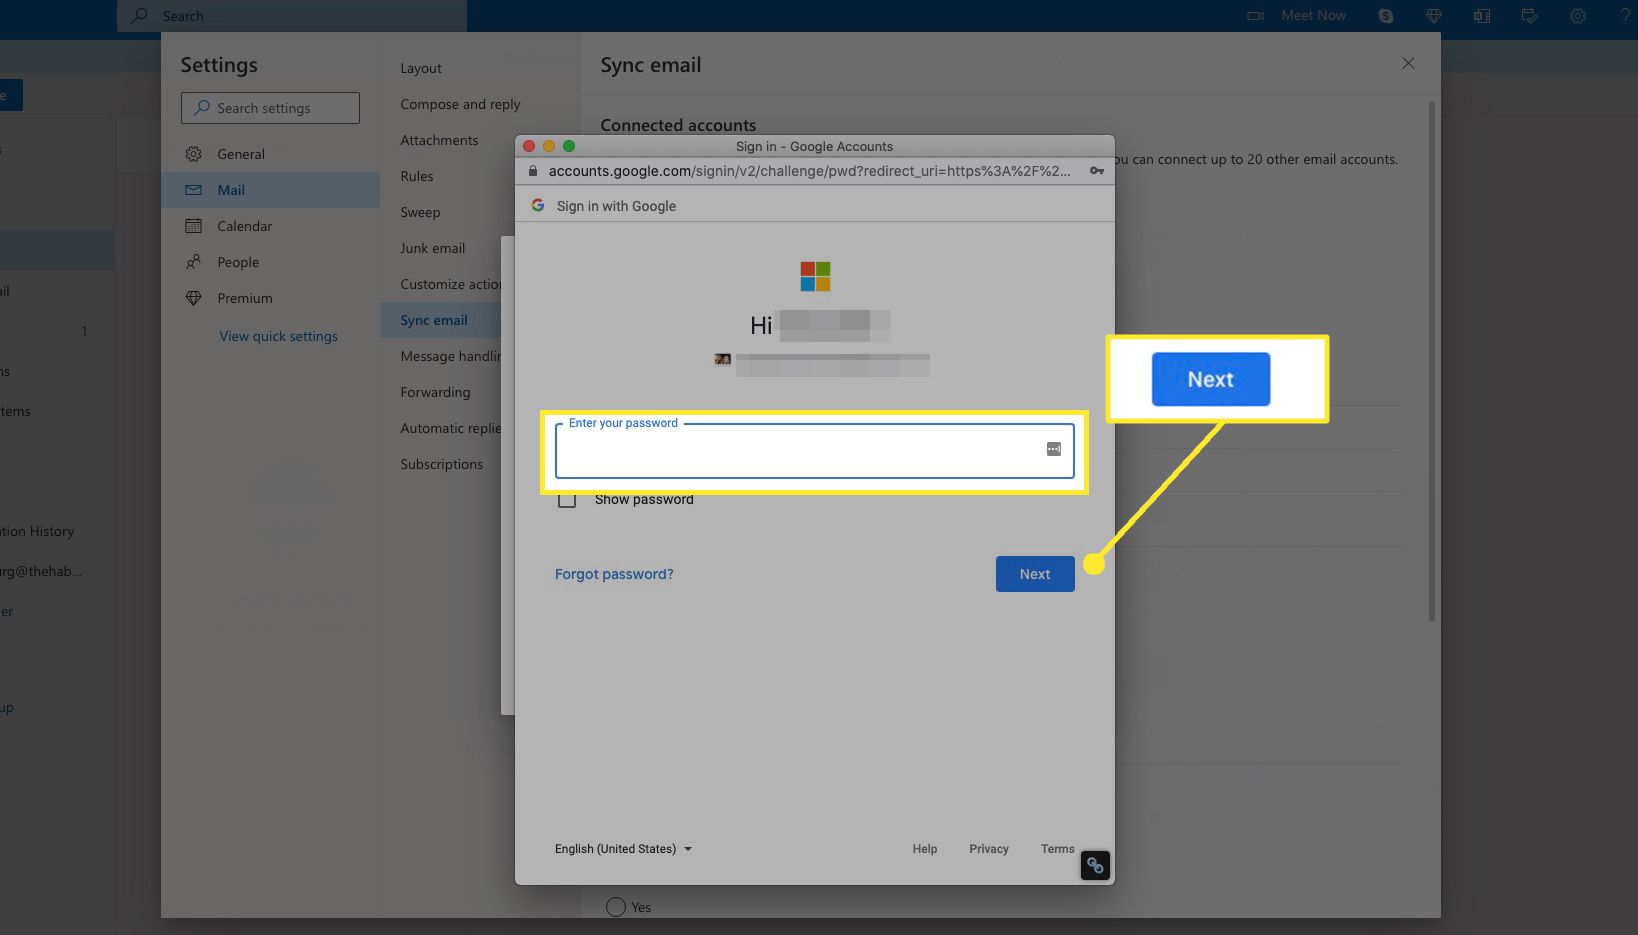Click the Meet Now camera icon
The width and height of the screenshot is (1638, 935).
click(x=1255, y=16)
